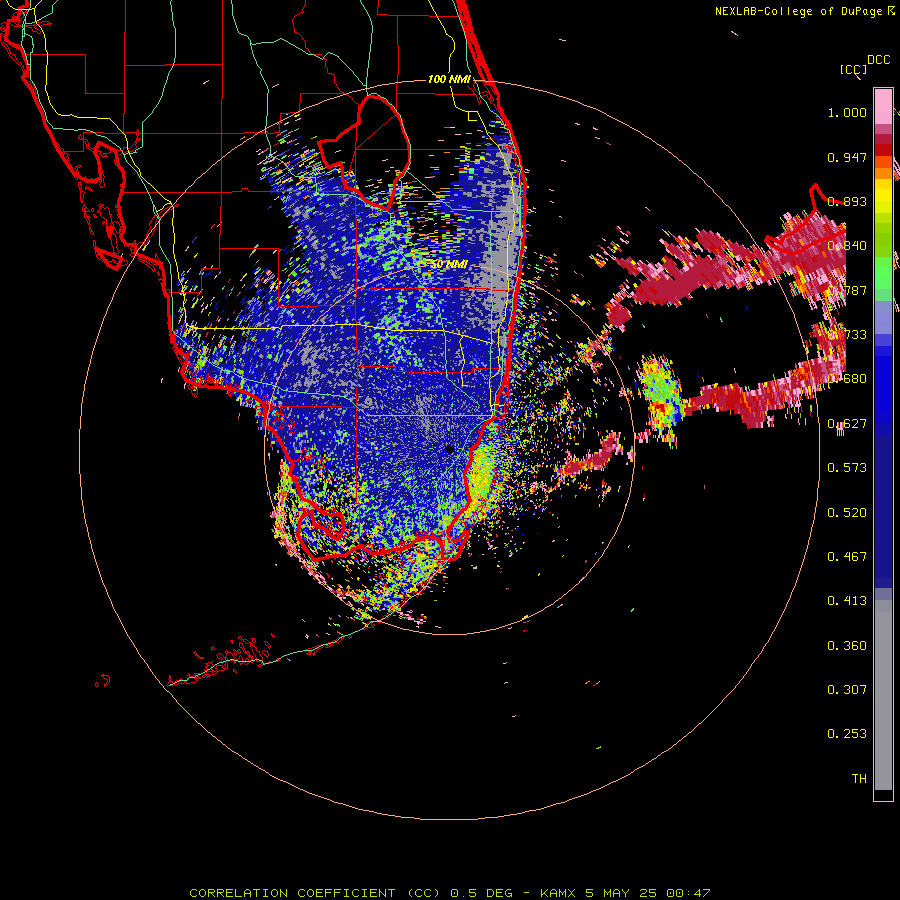Viewport: 900px width, 900px height.
Task: Click the [CC] legend unit label
Action: click(x=854, y=69)
